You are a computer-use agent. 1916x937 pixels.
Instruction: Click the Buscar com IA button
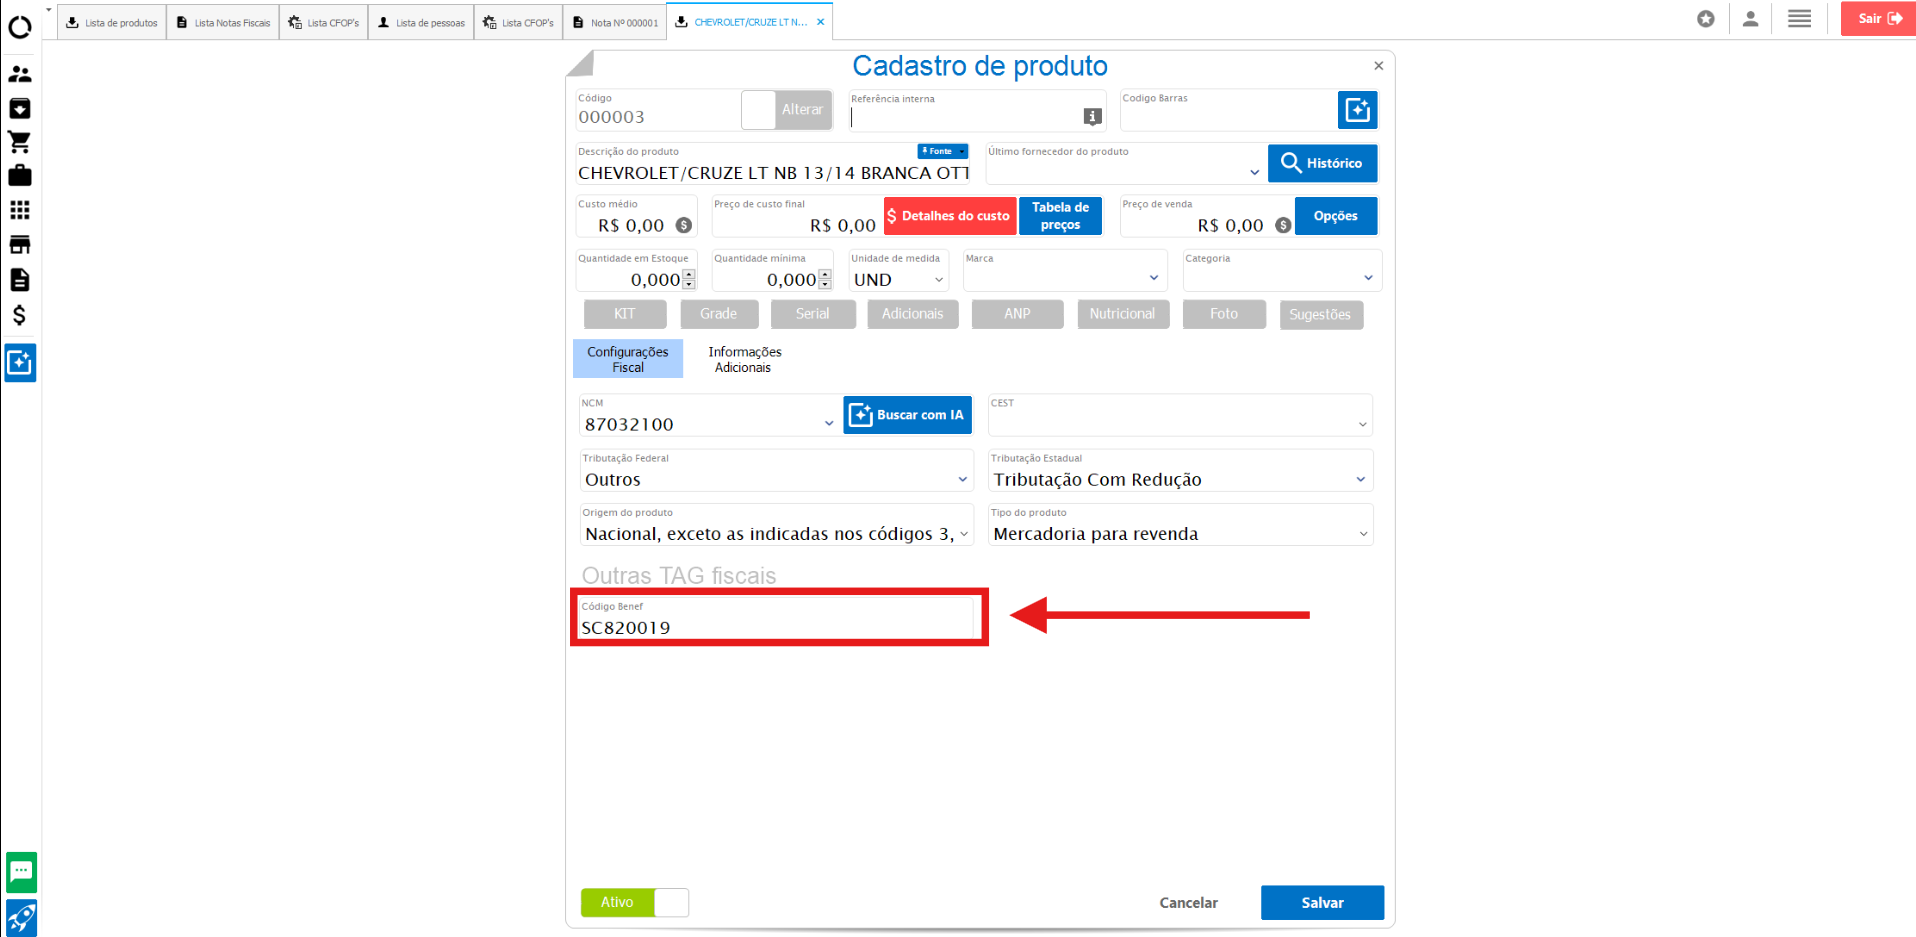point(907,415)
